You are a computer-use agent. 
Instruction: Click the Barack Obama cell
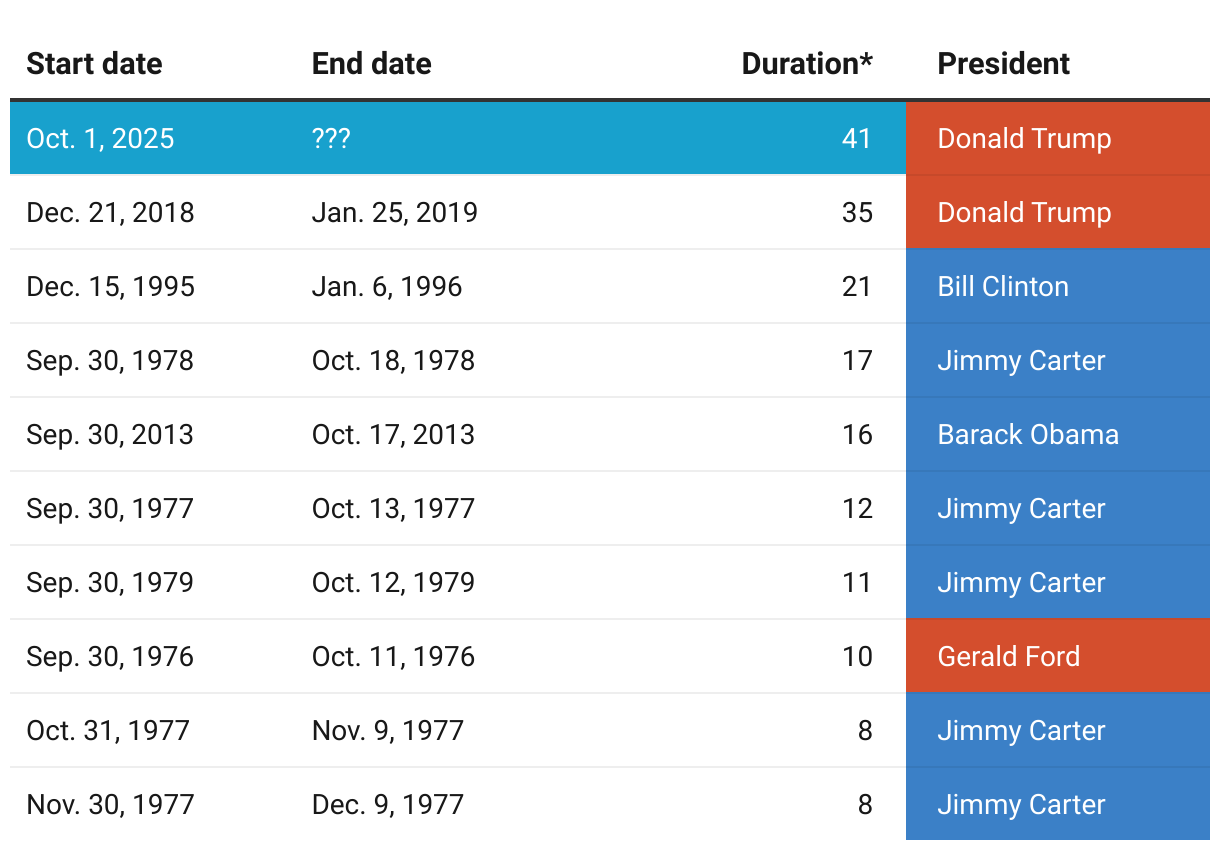click(1028, 435)
